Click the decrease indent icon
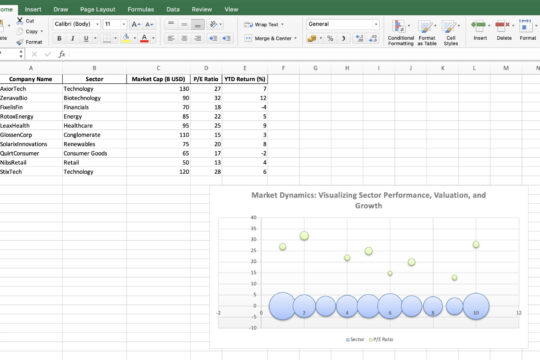540x360 pixels. [x=213, y=38]
